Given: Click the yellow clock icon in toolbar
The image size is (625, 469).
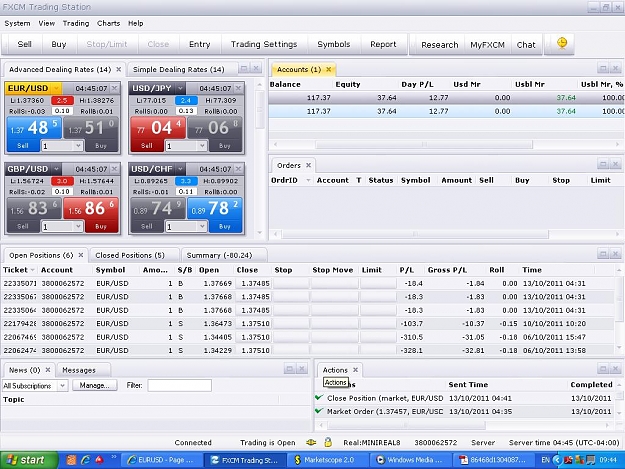Looking at the screenshot, I should tap(562, 43).
